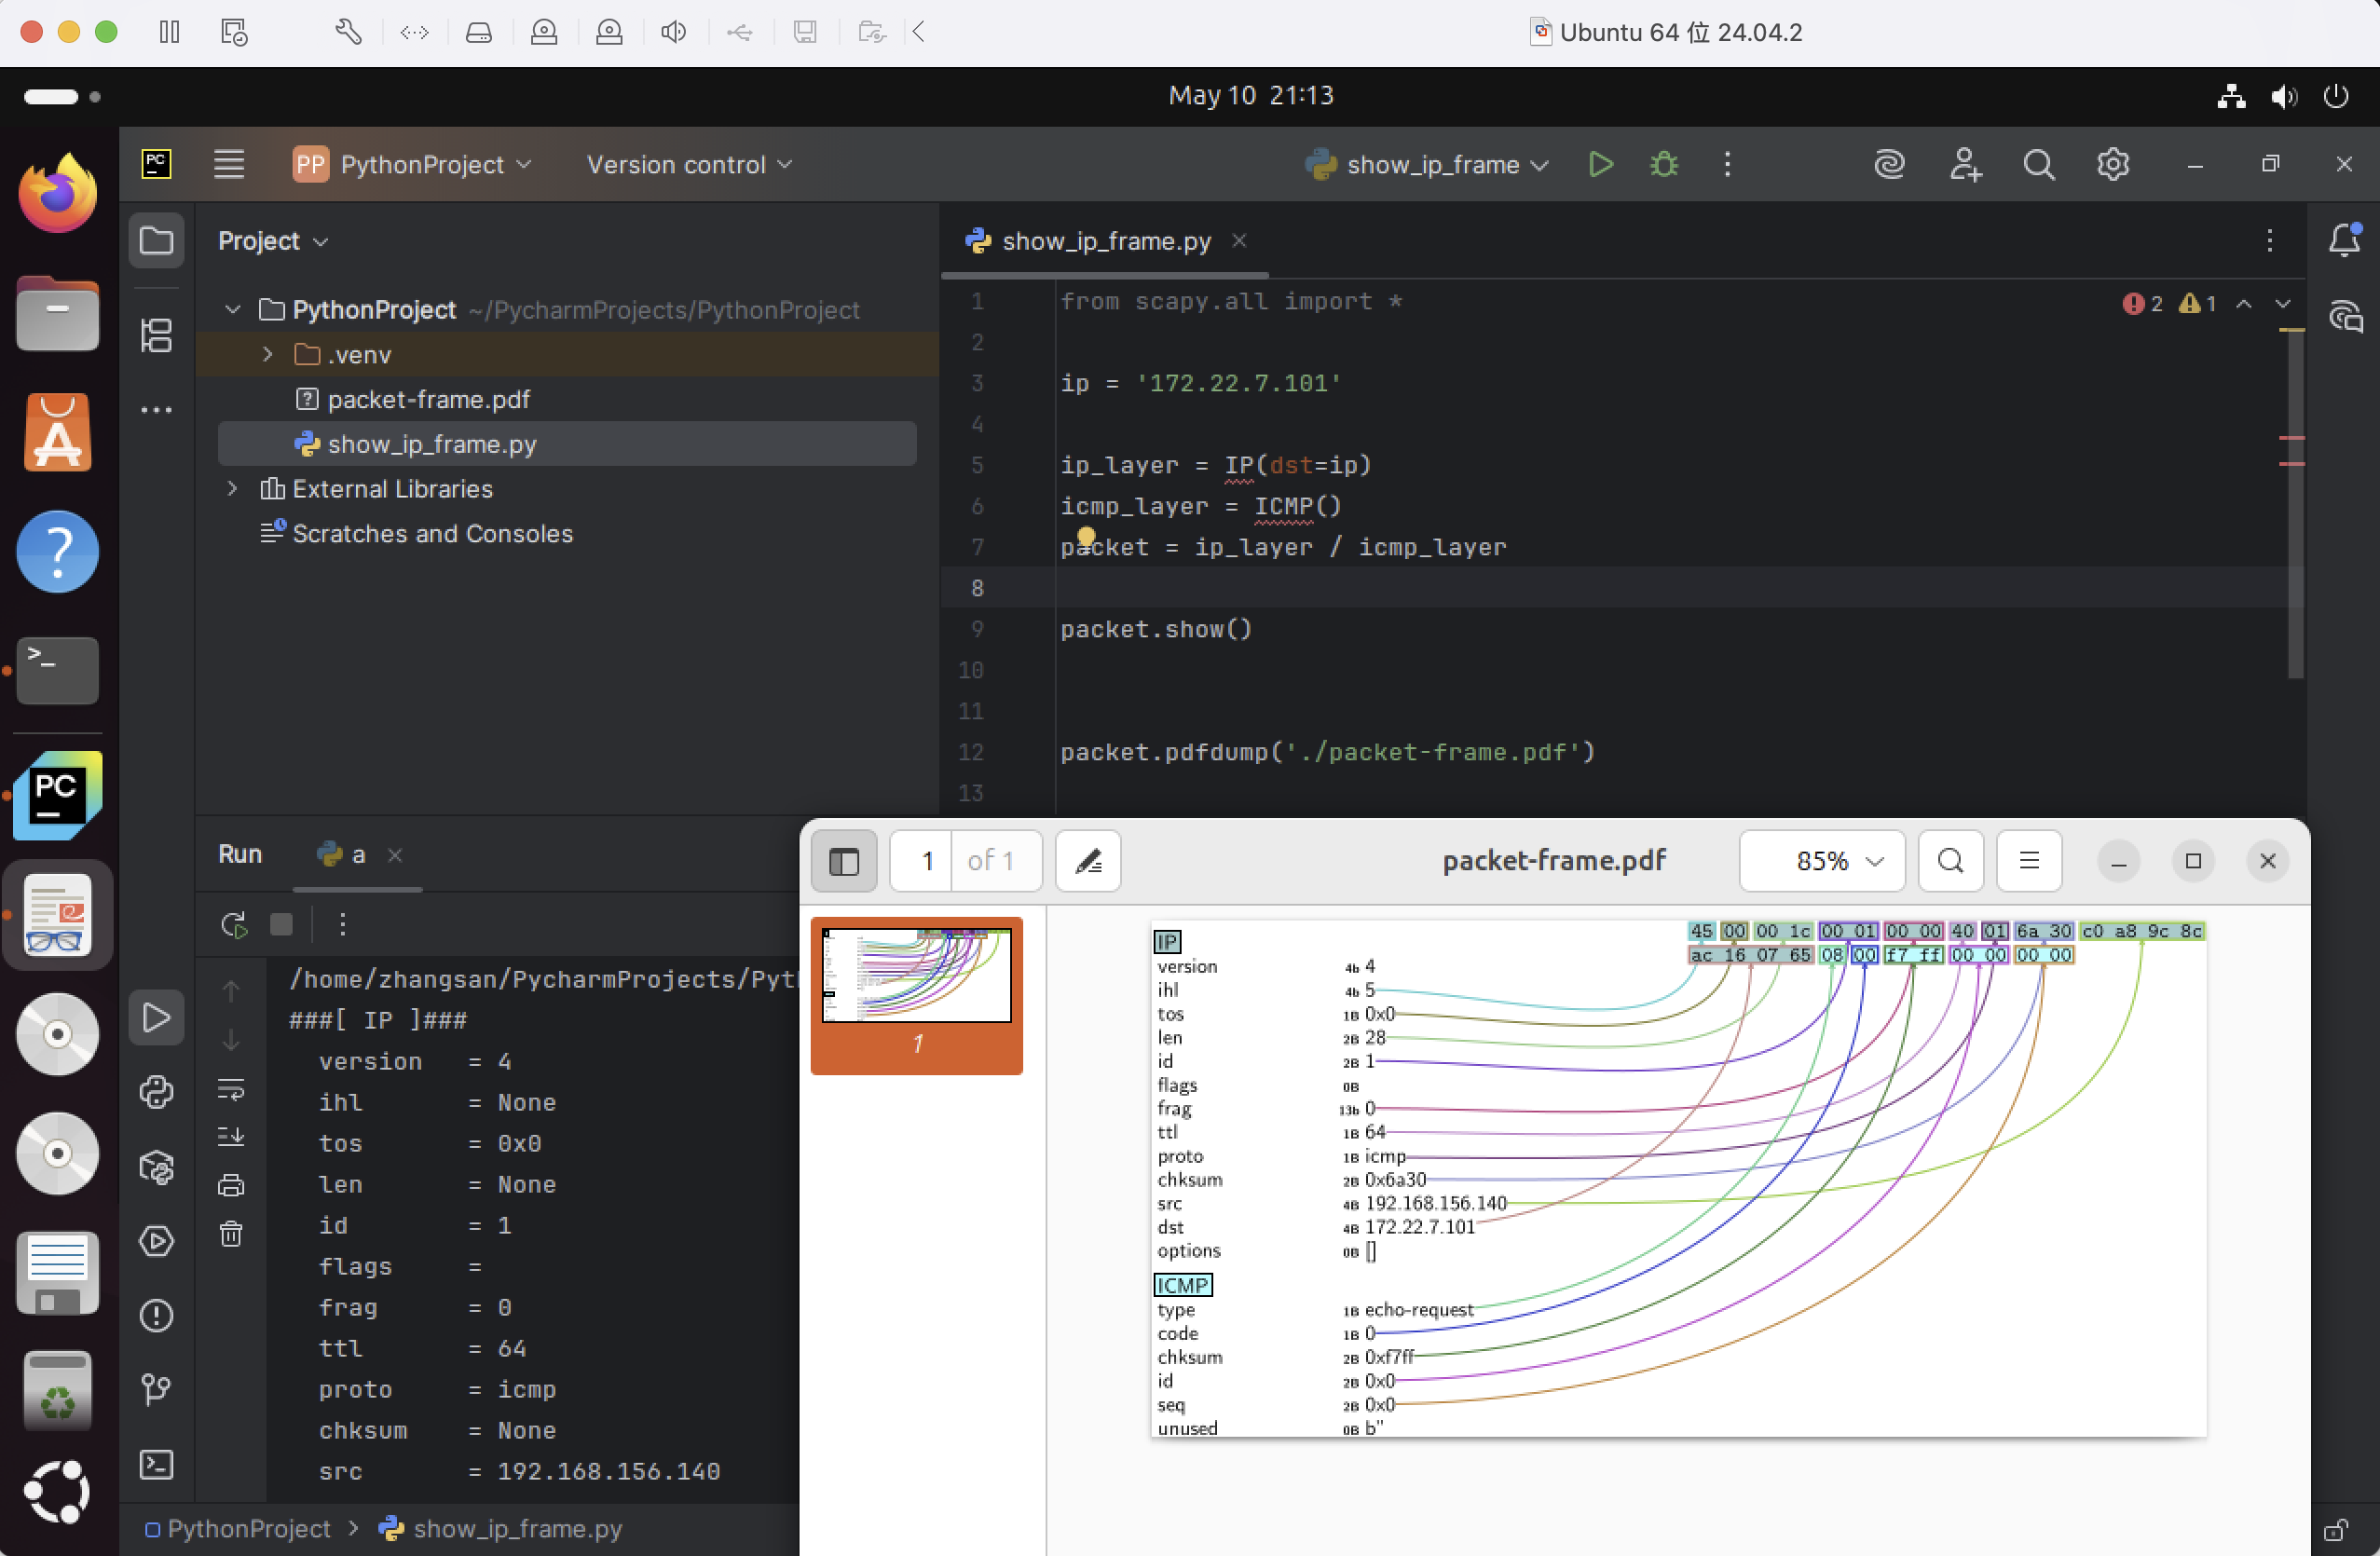
Task: Toggle Project tool window folder icon
Action: [x=156, y=241]
